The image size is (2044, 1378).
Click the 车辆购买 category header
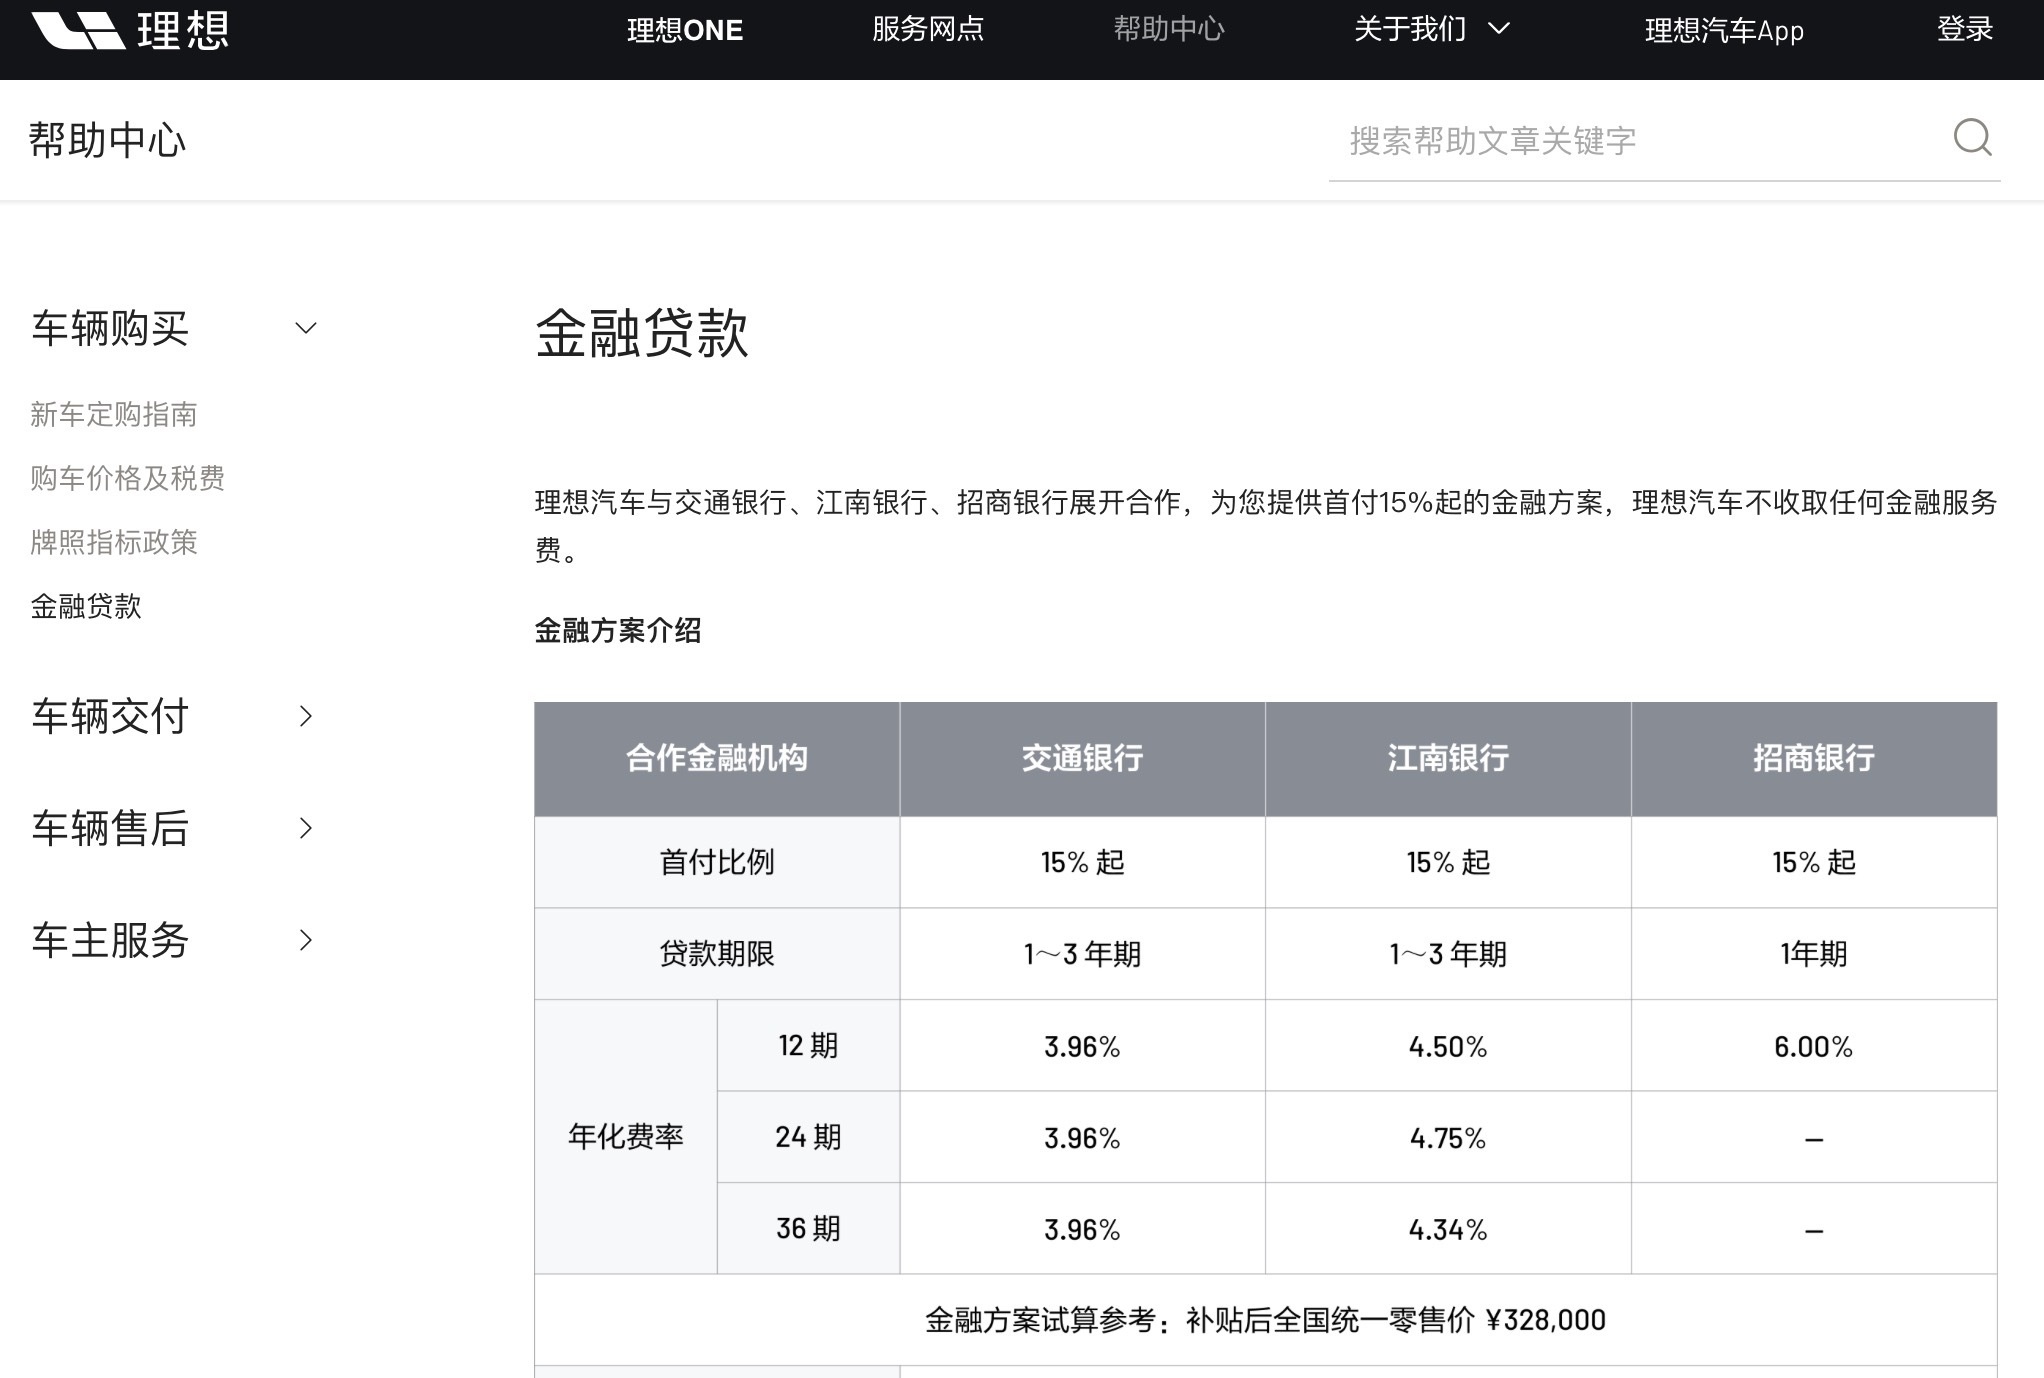[x=112, y=328]
